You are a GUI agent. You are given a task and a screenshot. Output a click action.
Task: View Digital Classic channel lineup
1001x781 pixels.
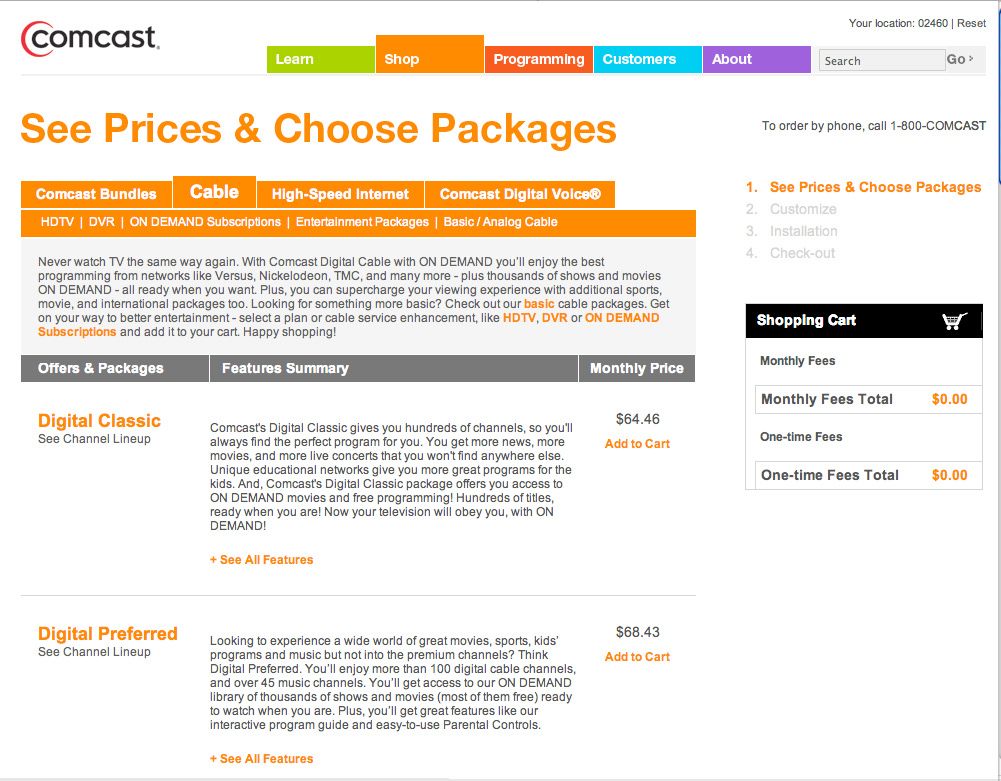94,439
